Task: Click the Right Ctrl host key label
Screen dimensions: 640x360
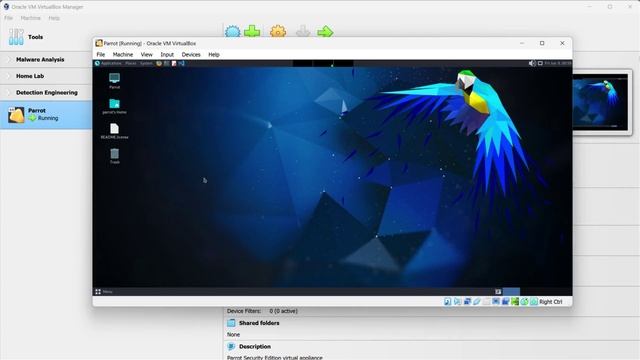Action: point(551,302)
